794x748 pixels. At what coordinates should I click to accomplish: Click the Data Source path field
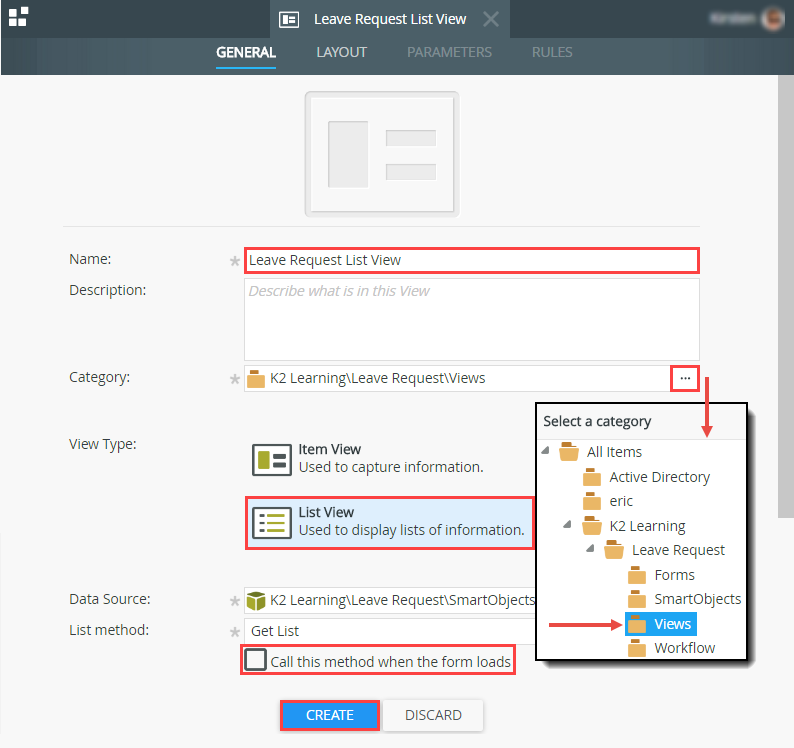point(390,600)
